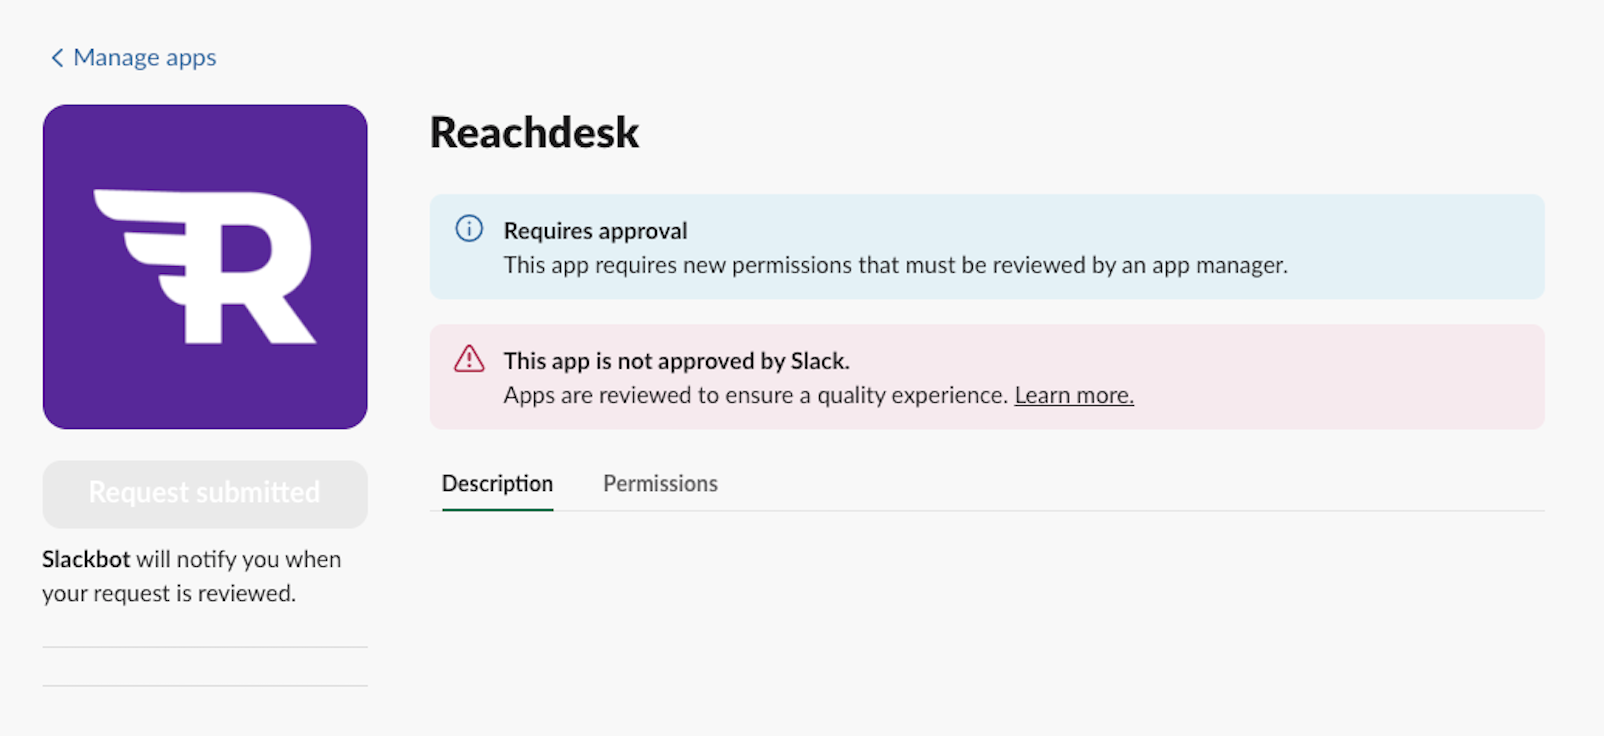
Task: Click the red warning triangle icon
Action: [469, 359]
